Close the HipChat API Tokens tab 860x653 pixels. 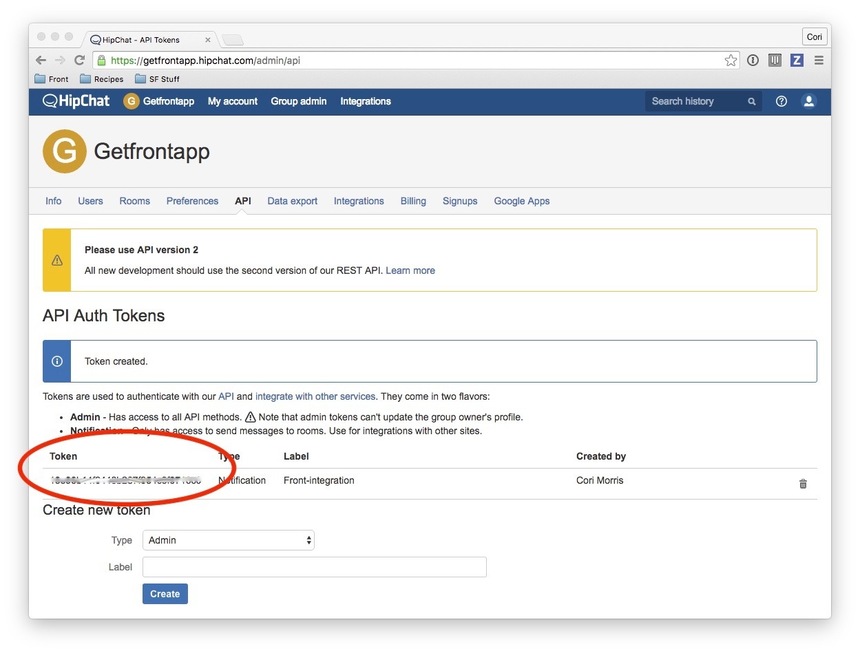208,40
